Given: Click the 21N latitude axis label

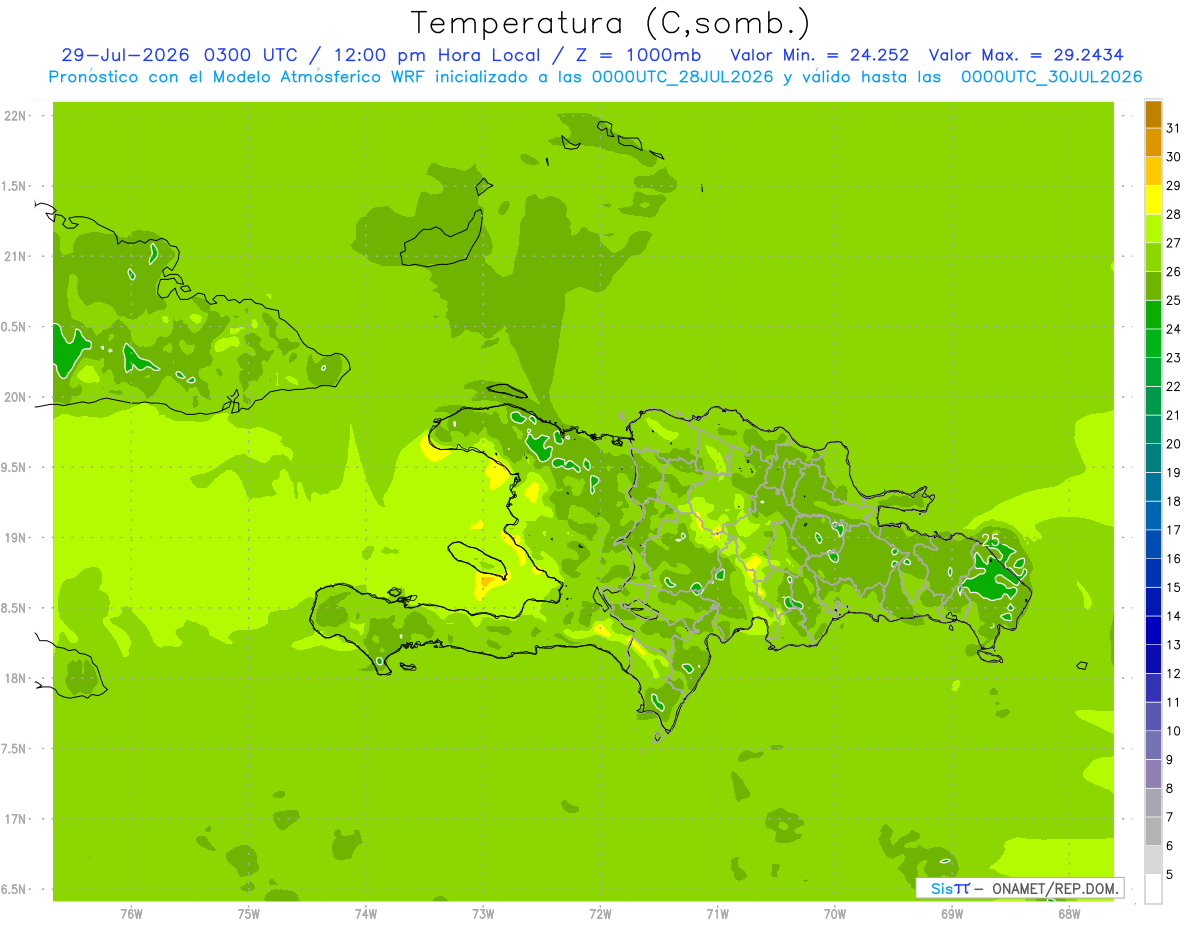Looking at the screenshot, I should (15, 256).
